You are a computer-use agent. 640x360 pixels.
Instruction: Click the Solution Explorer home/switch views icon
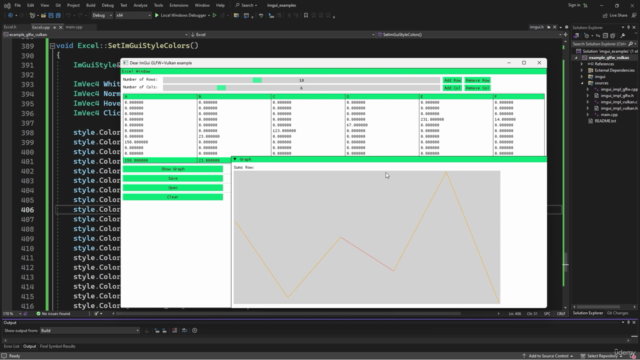(576, 36)
